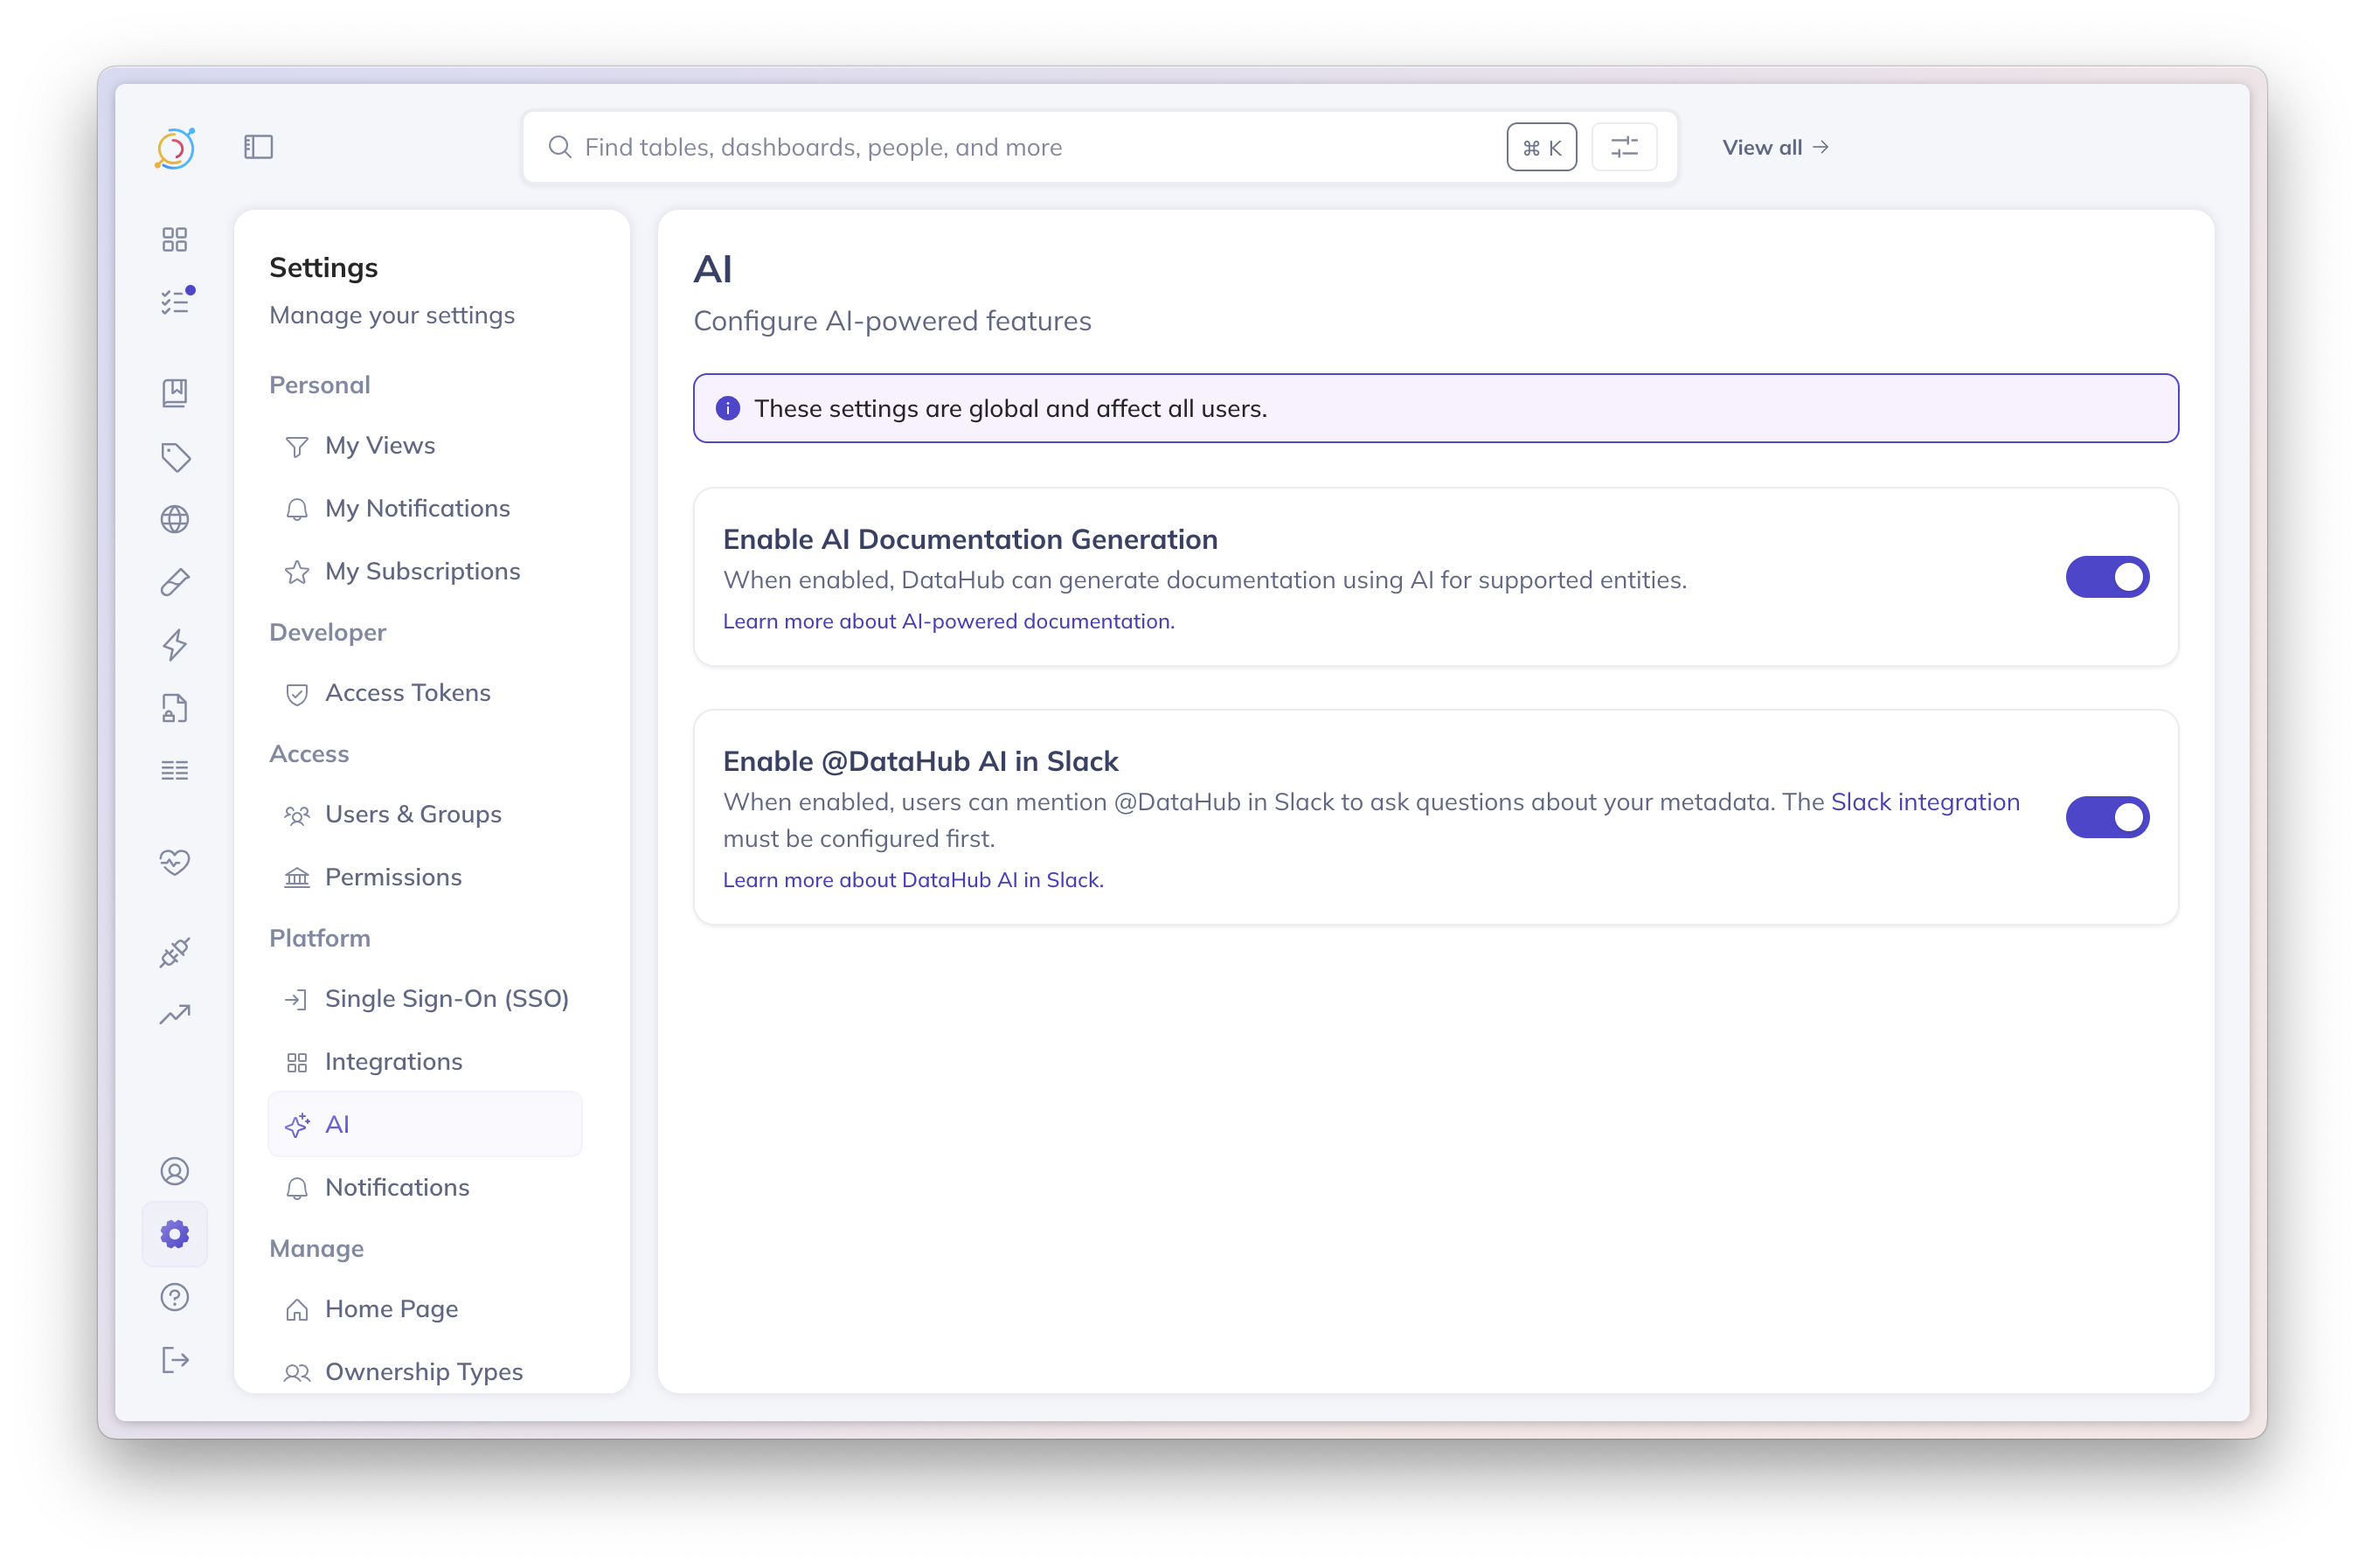Collapse the sidebar with the panel toggle icon
The height and width of the screenshot is (1568, 2365).
tap(258, 147)
